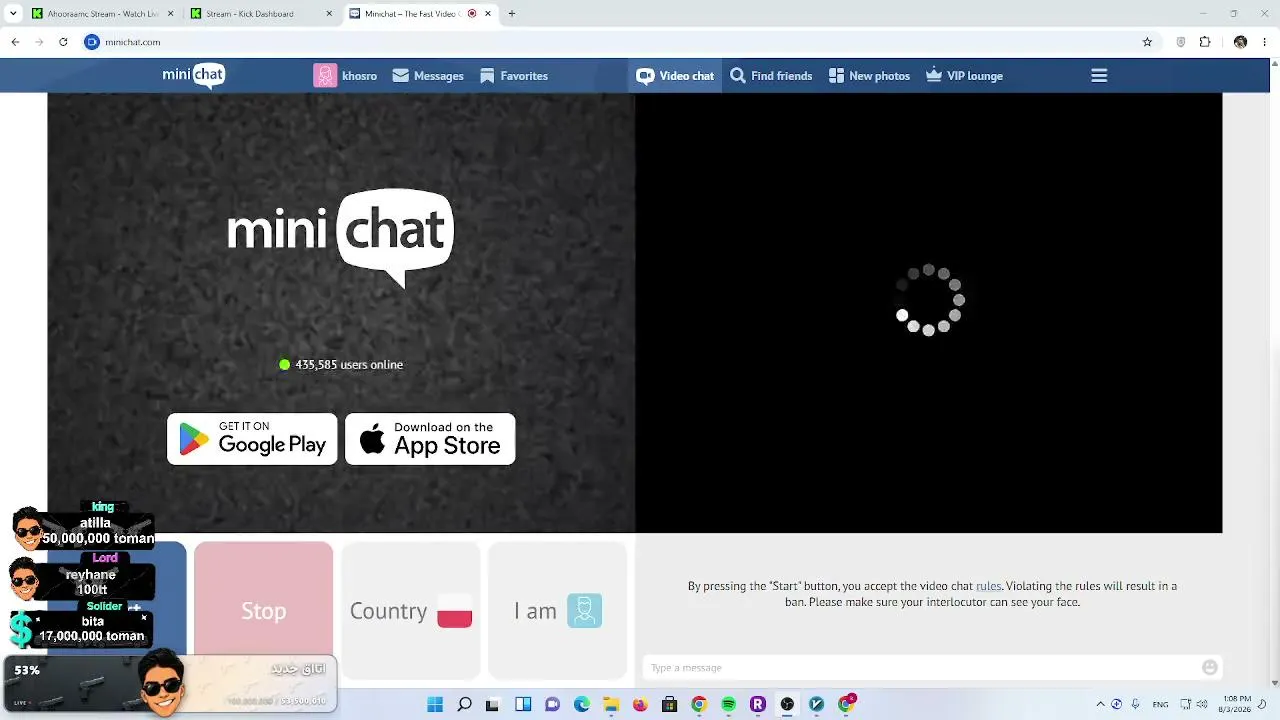Open the Chrome three-dot menu
This screenshot has height=720, width=1280.
pyautogui.click(x=1265, y=42)
